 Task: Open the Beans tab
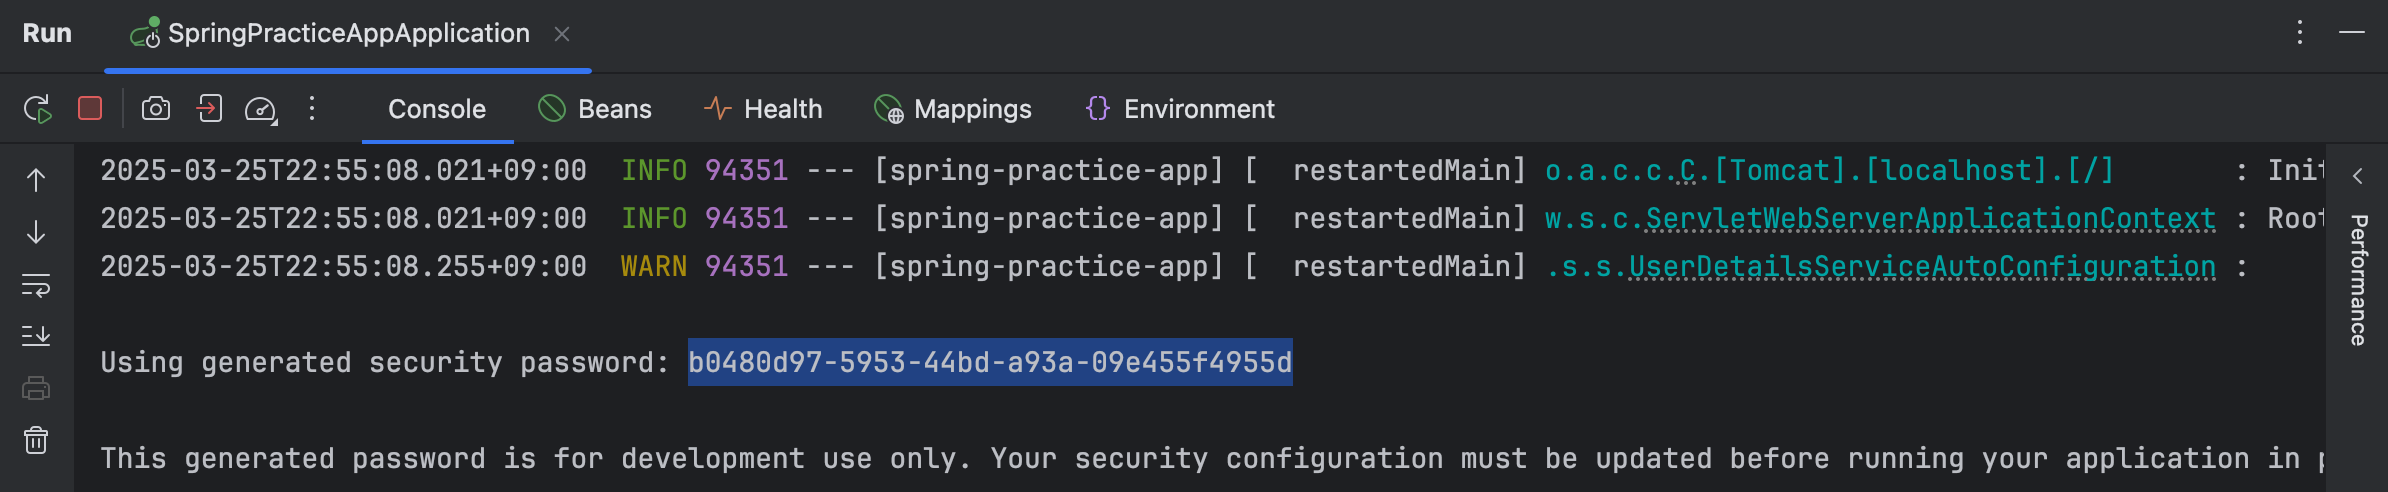(x=595, y=109)
